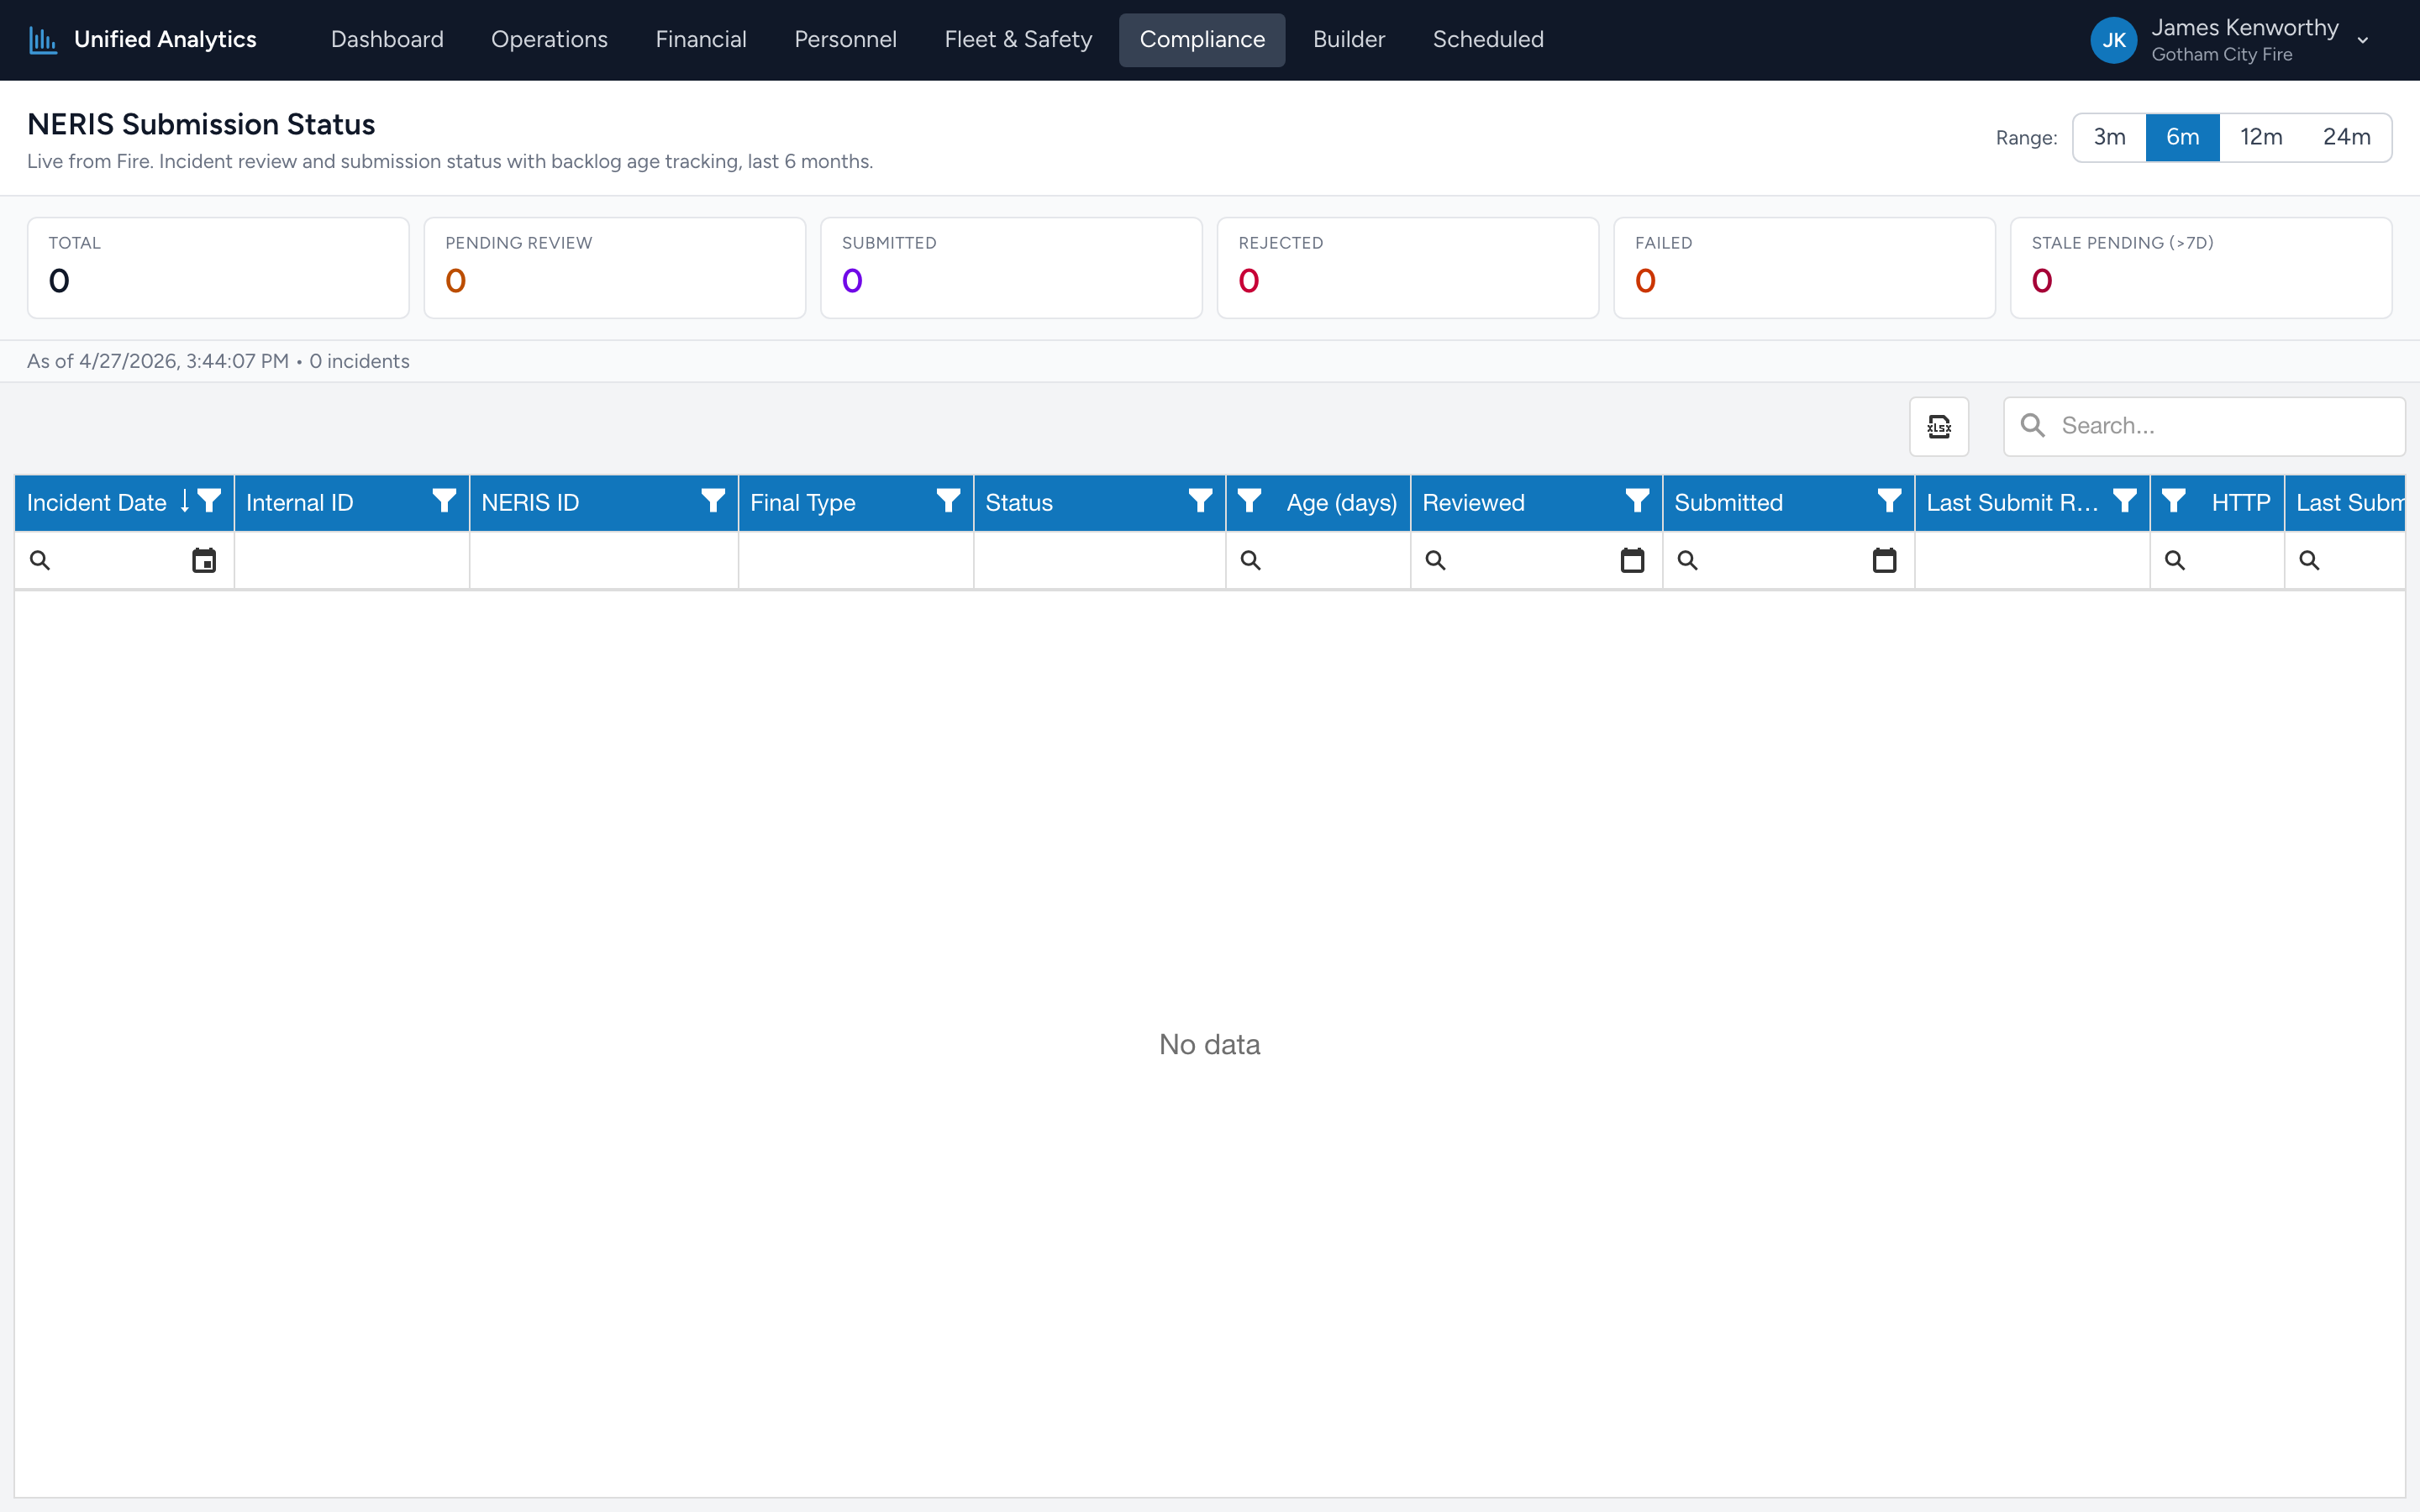Open the Personnel tab
The image size is (2420, 1512).
tap(845, 40)
